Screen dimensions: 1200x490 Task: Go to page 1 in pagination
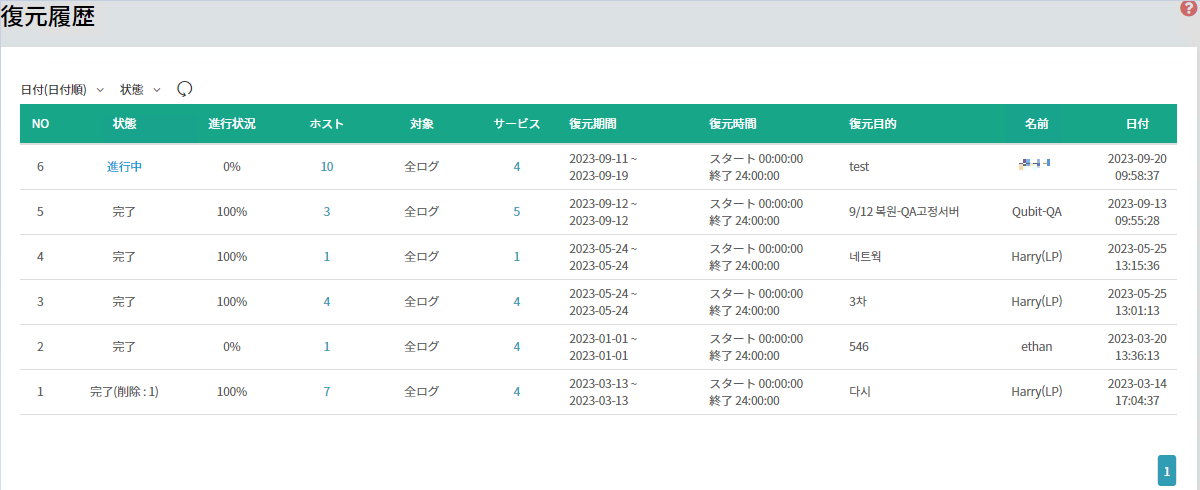pos(1166,470)
